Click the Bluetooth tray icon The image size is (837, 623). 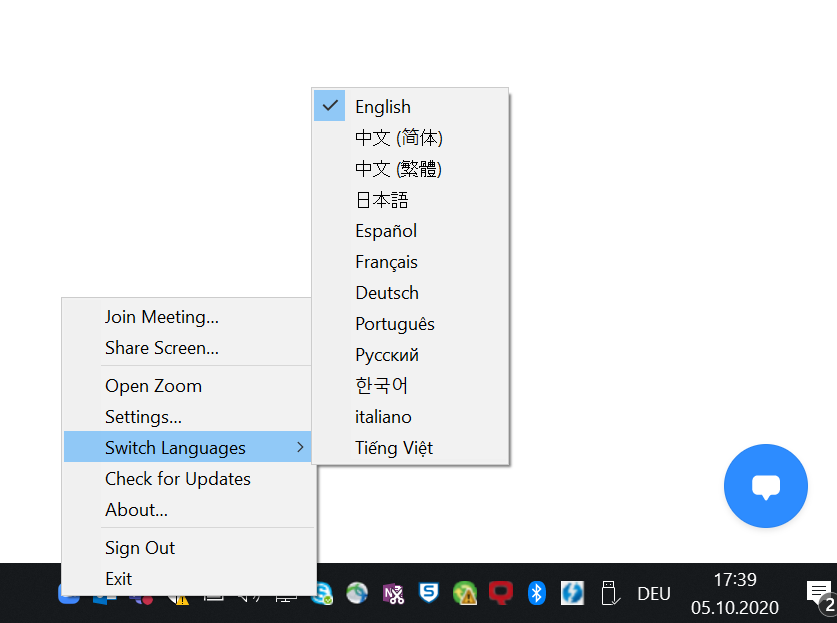[536, 593]
